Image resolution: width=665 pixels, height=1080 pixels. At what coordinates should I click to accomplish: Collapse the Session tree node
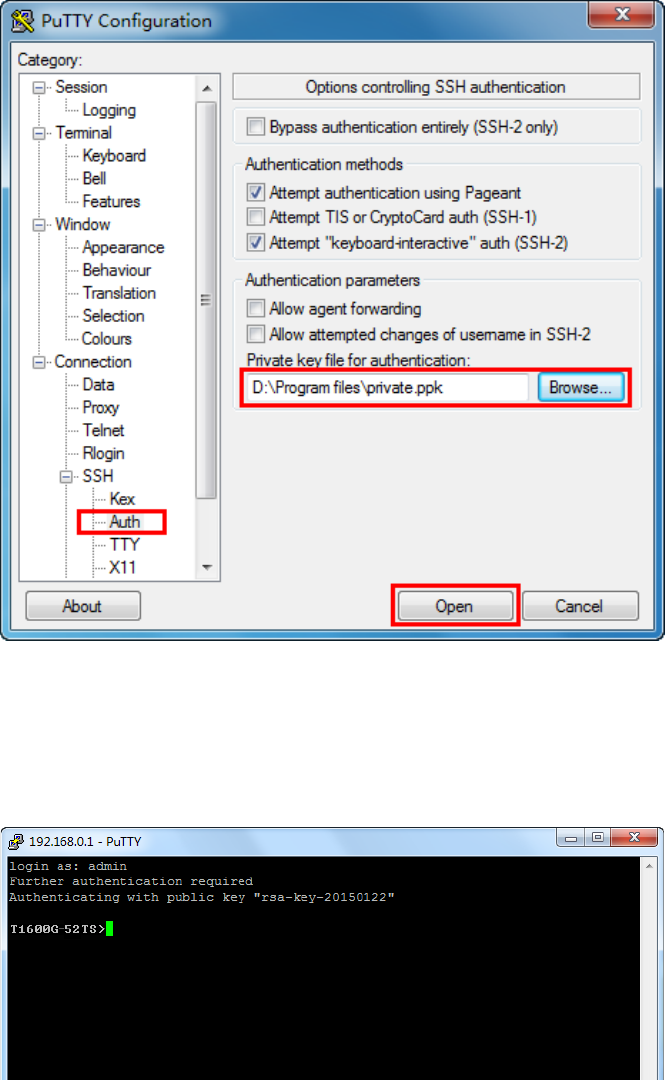[39, 87]
